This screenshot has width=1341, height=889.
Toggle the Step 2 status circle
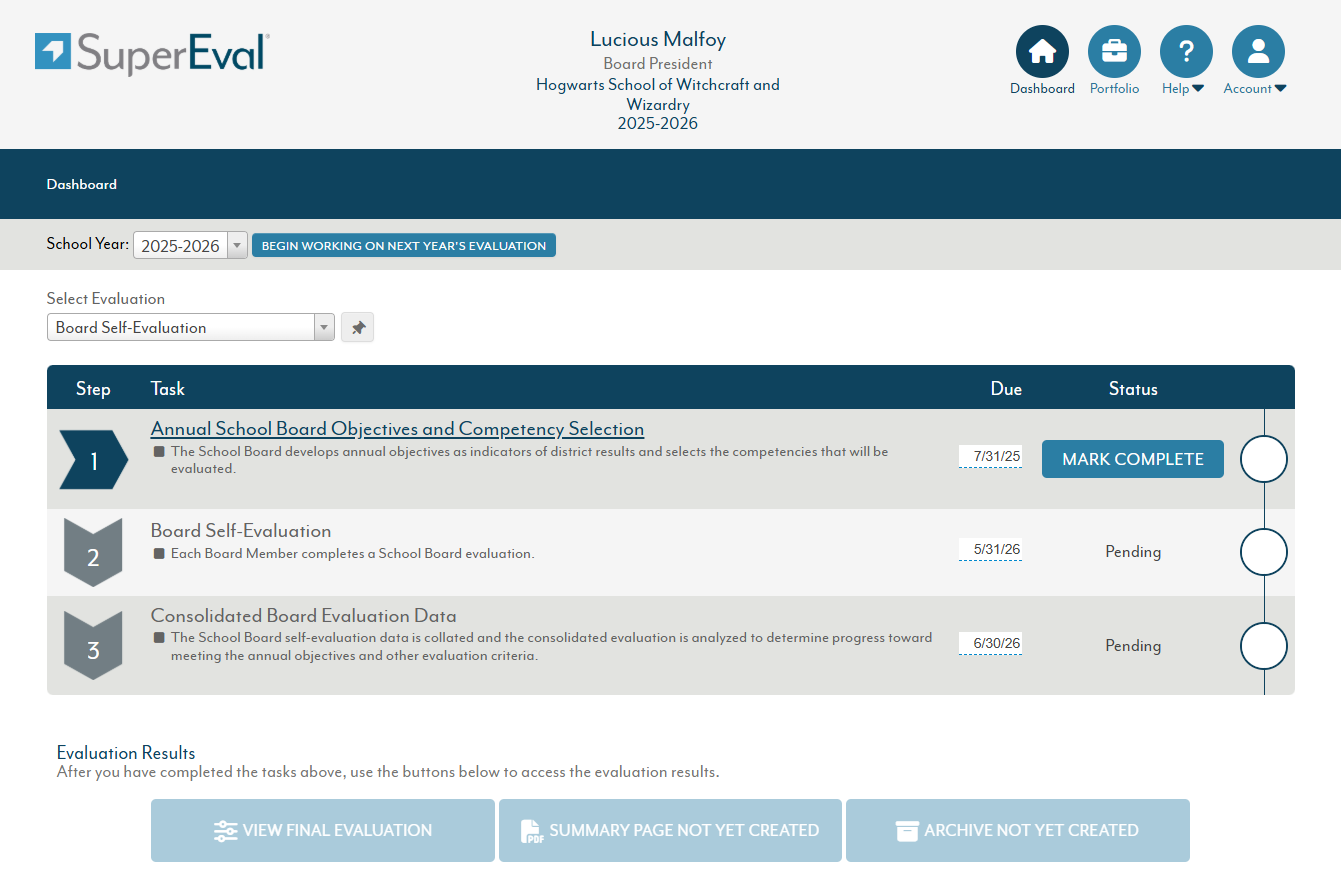(x=1263, y=552)
